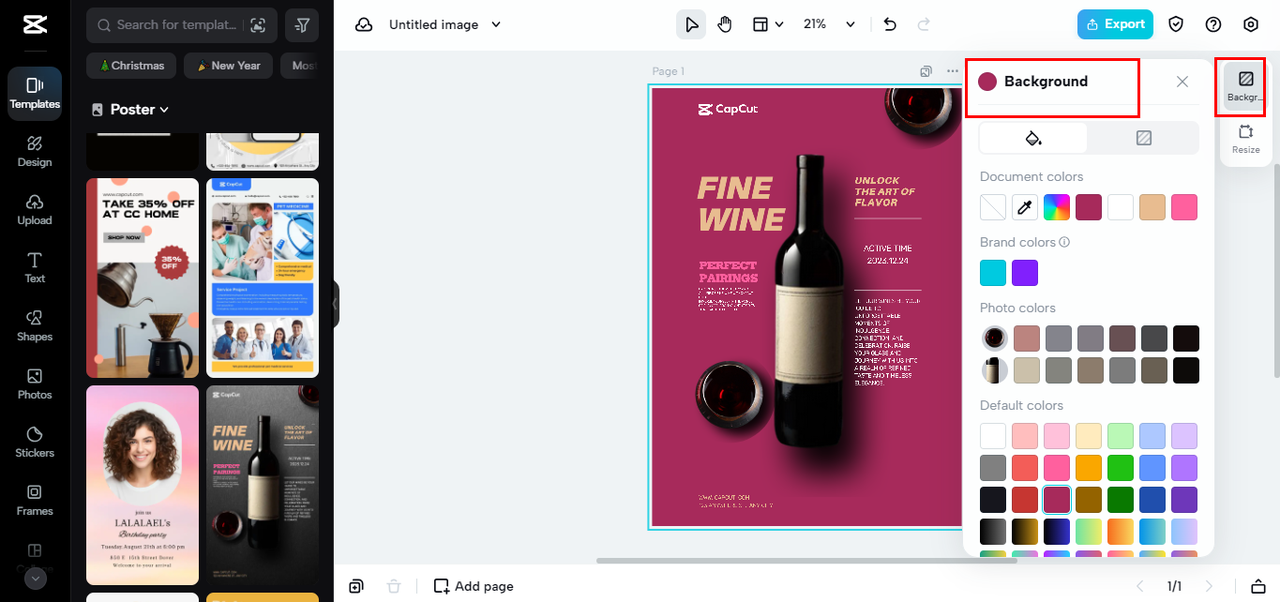This screenshot has height=602, width=1280.
Task: Open the 21% zoom level dropdown
Action: [830, 25]
